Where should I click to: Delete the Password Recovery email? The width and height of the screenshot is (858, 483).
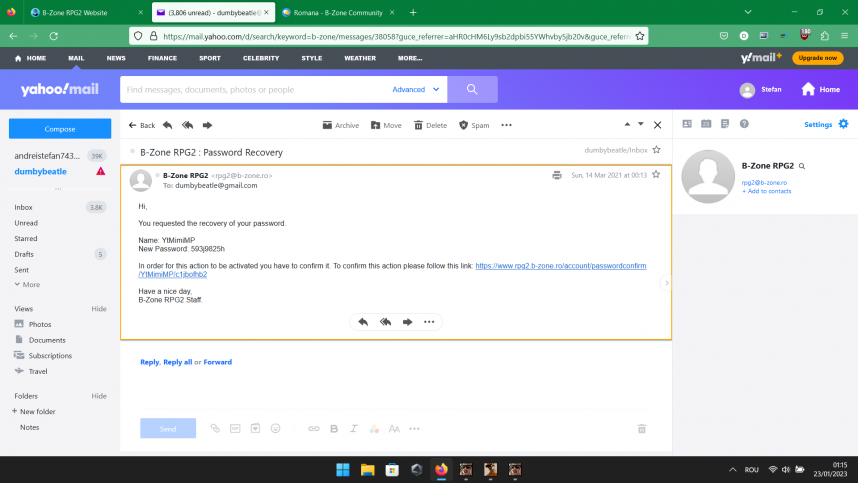431,125
